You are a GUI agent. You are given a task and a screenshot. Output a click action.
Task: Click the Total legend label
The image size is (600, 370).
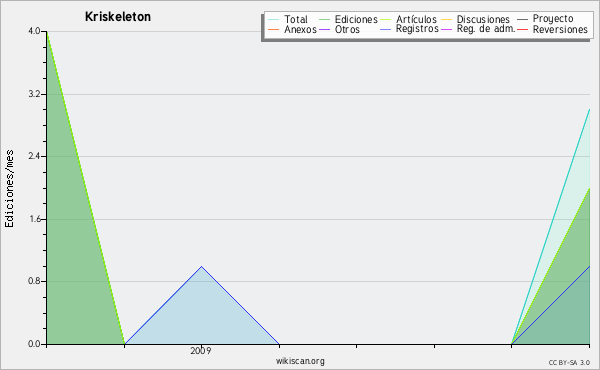pos(296,19)
